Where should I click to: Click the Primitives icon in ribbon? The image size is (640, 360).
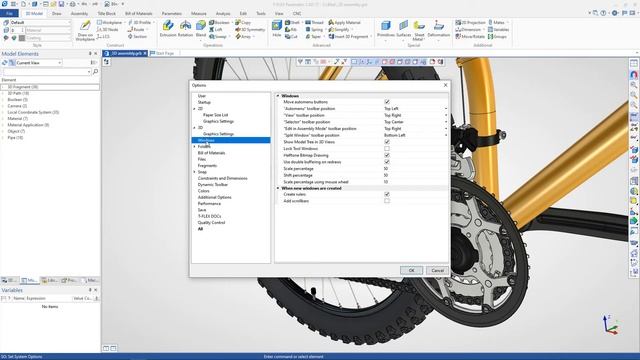tap(386, 26)
